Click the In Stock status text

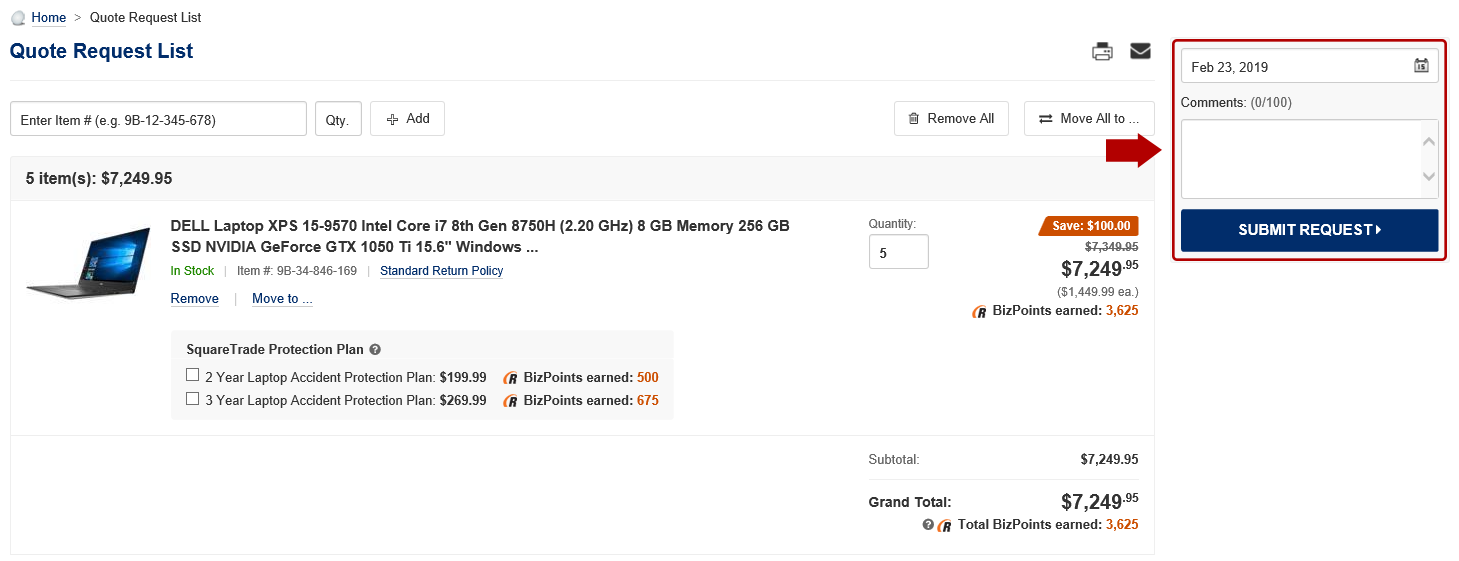tap(192, 271)
